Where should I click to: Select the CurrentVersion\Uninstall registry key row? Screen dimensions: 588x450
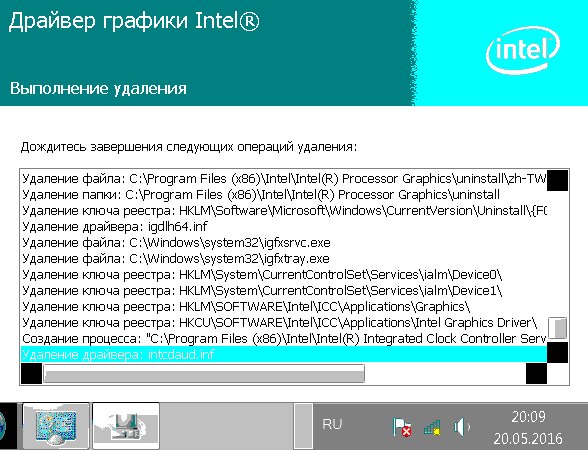(x=284, y=211)
